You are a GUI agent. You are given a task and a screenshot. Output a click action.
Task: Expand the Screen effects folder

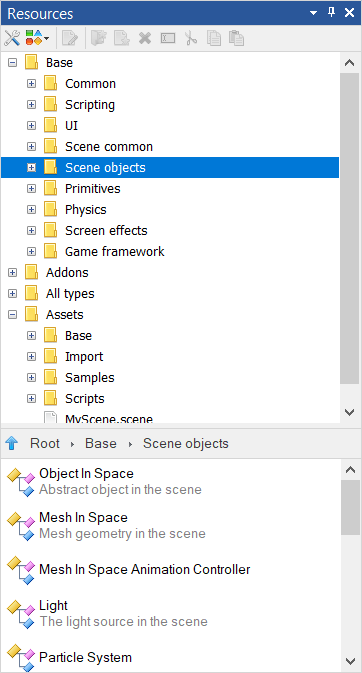[31, 231]
